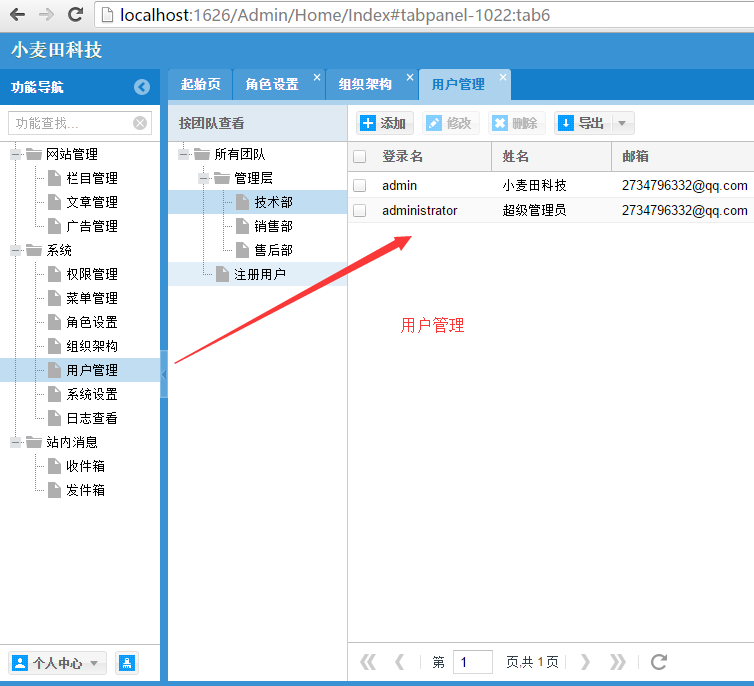Screen dimensions: 754x686
Task: Switch to the 组织架构 tab
Action: pyautogui.click(x=365, y=85)
